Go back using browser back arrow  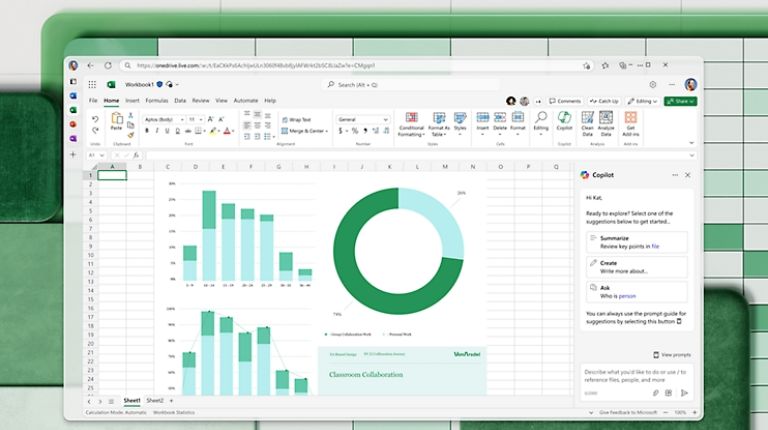pyautogui.click(x=91, y=65)
